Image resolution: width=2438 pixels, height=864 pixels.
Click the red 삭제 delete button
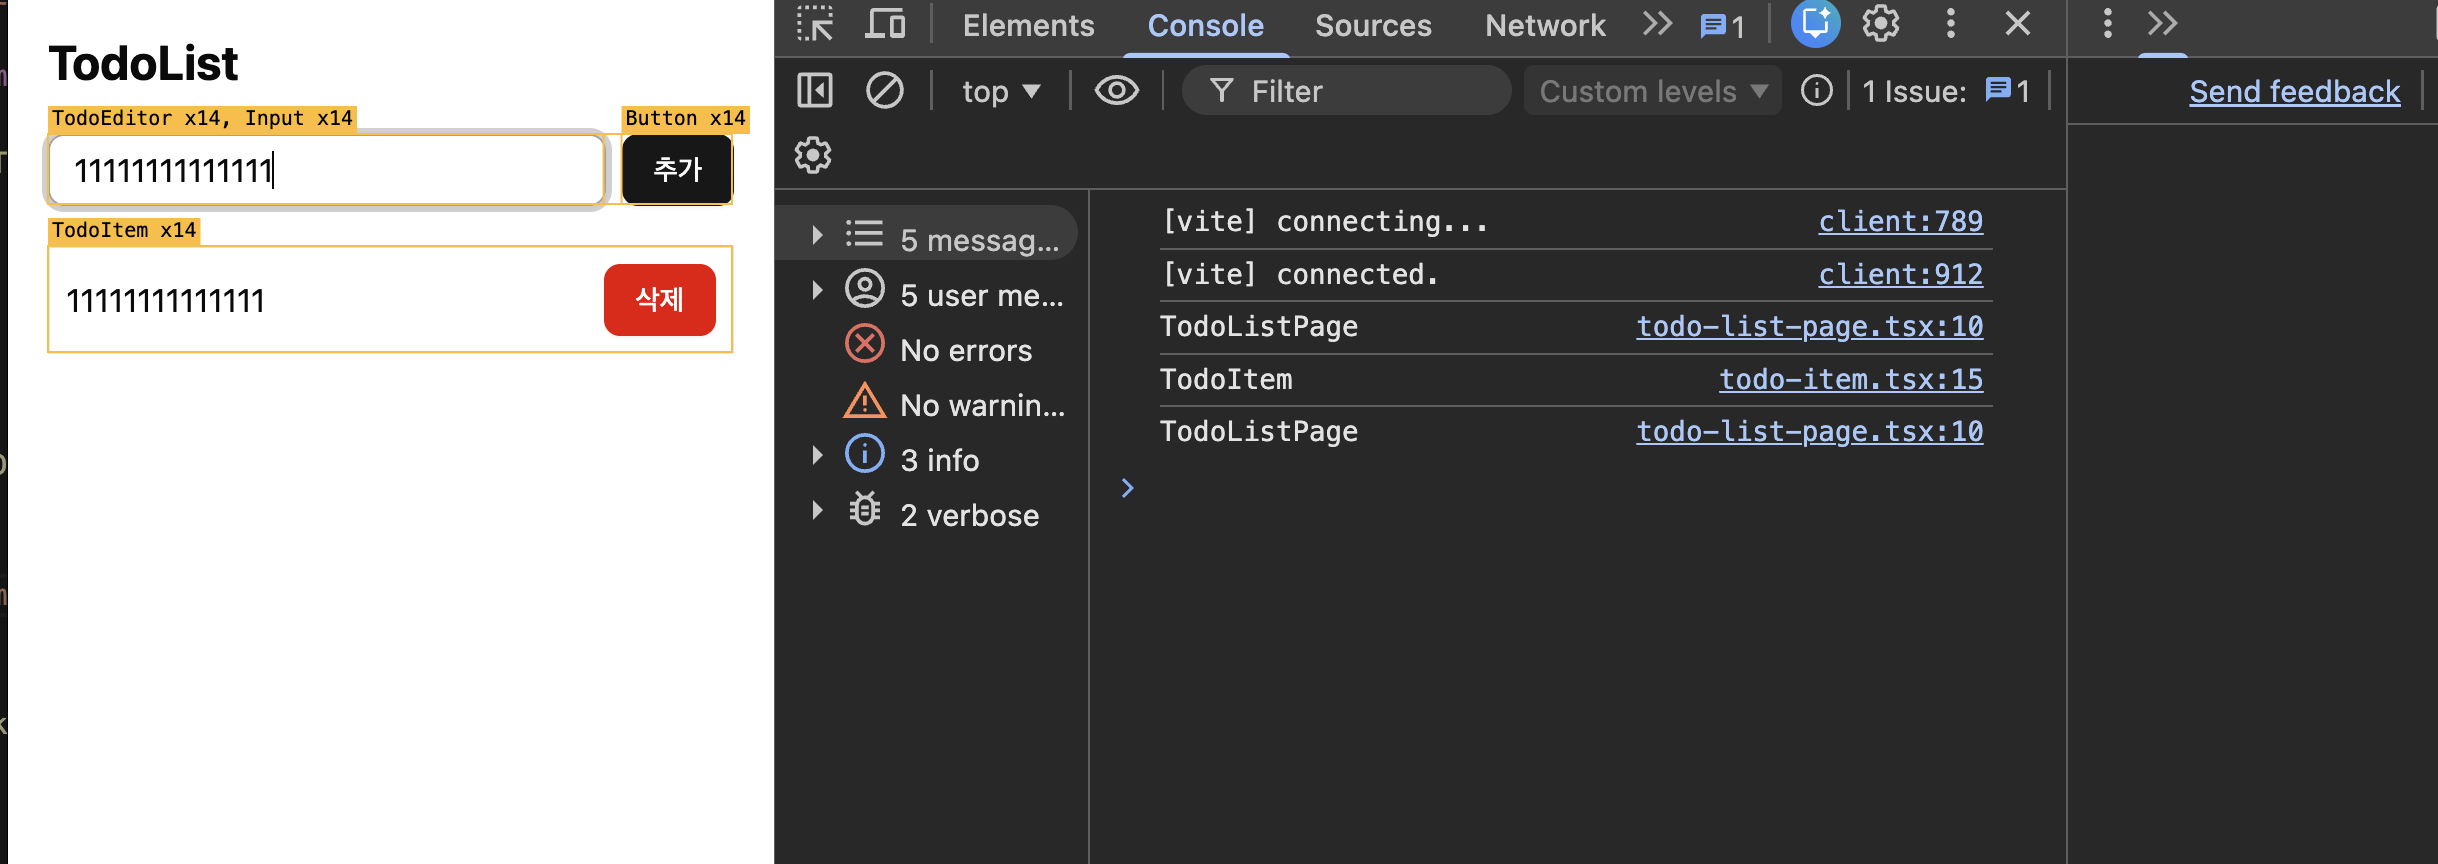659,299
